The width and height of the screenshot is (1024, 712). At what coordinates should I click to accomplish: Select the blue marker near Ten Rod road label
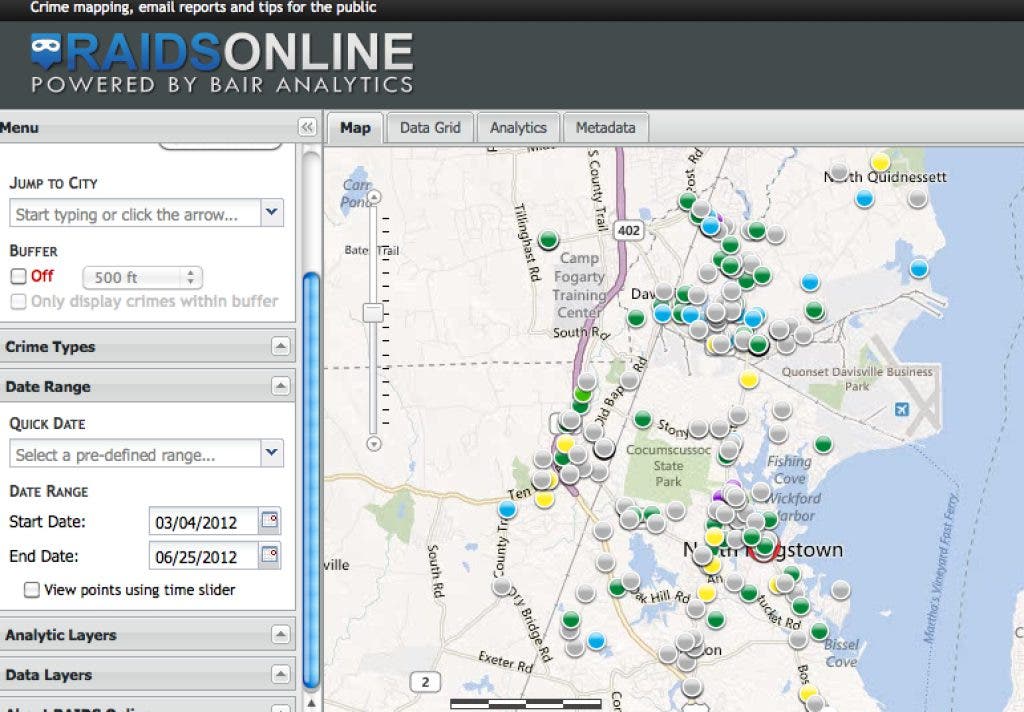click(507, 509)
